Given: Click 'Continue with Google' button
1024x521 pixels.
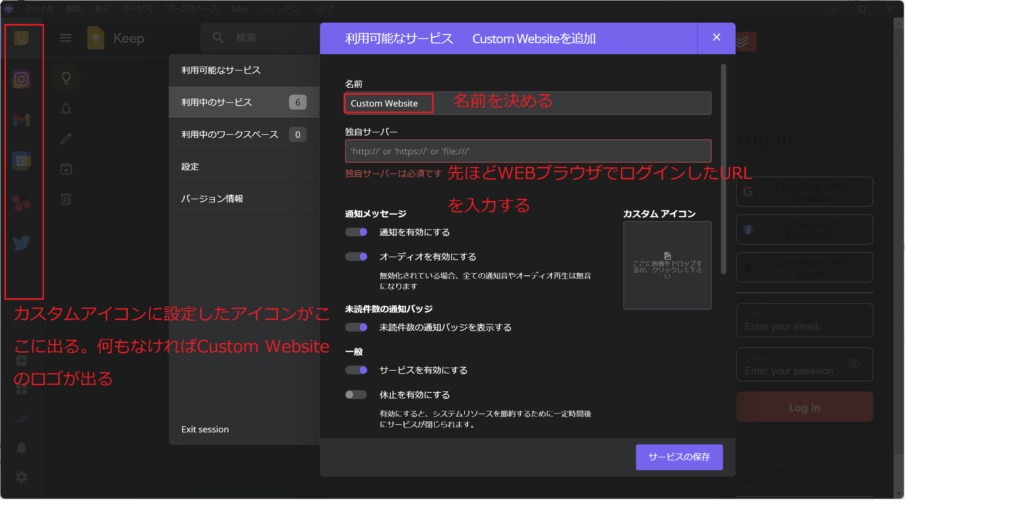Looking at the screenshot, I should pyautogui.click(x=805, y=192).
